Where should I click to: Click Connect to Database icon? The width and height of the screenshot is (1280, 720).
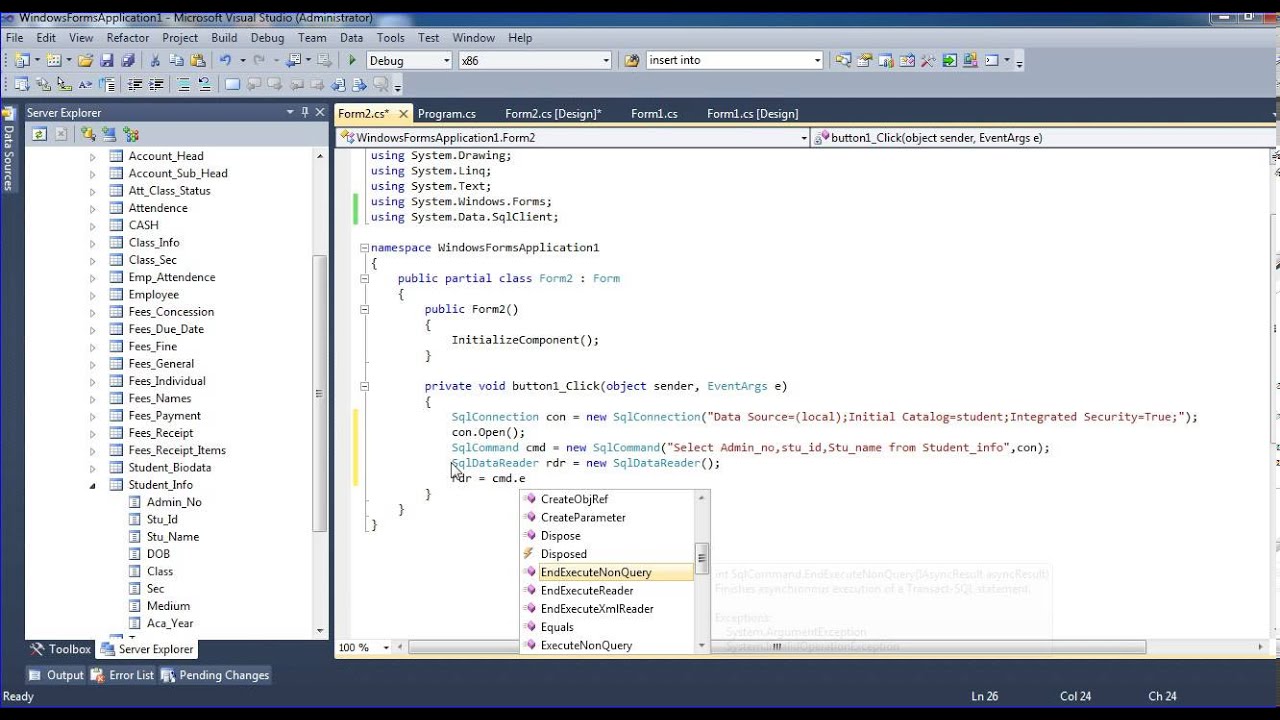[x=88, y=134]
